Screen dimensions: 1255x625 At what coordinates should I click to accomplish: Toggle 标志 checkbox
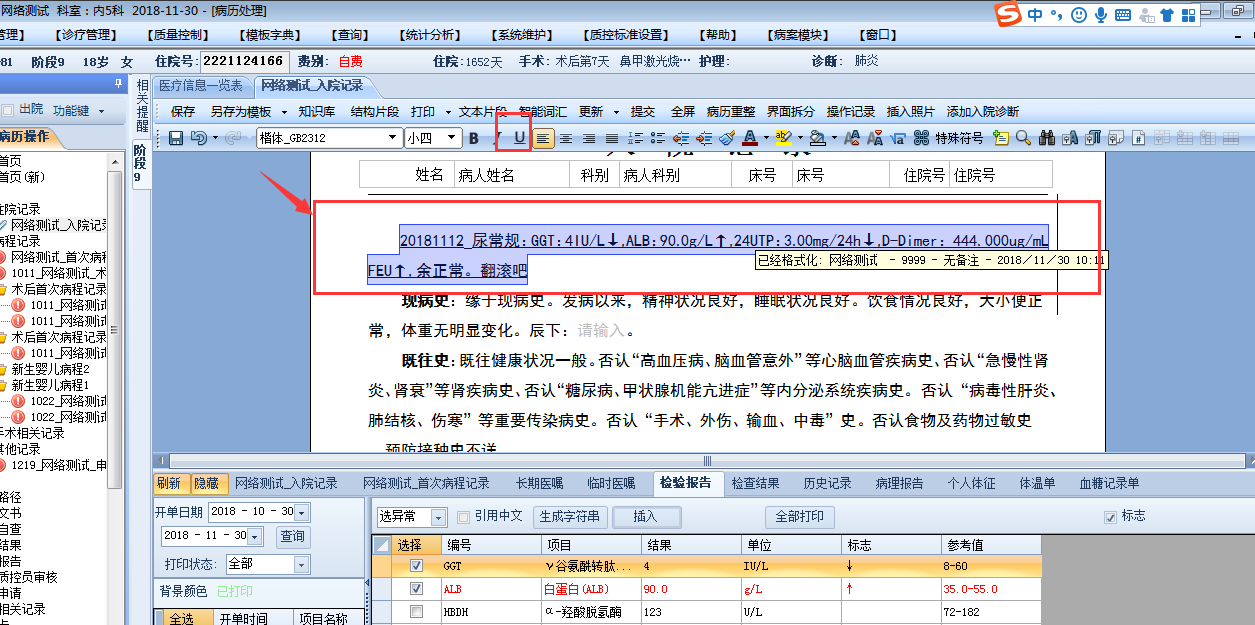pos(1110,517)
